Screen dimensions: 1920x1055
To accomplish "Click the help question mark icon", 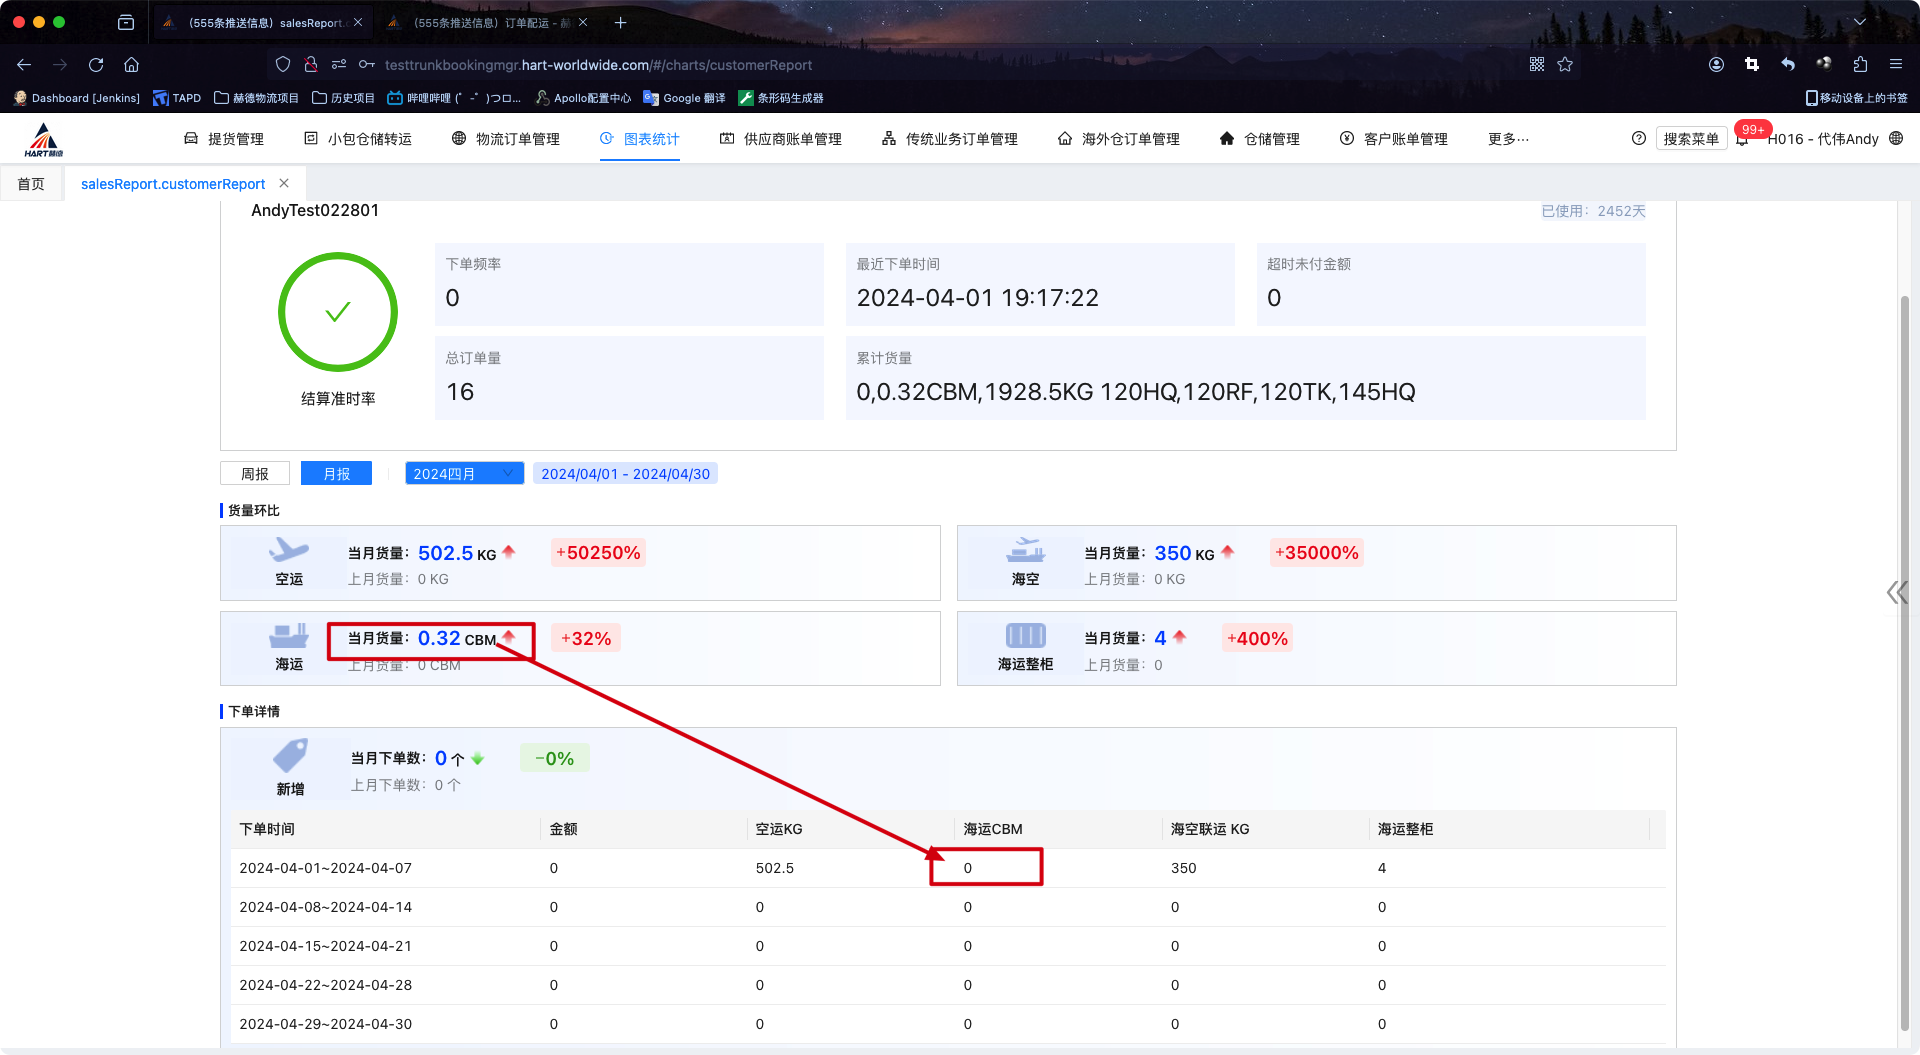I will [x=1638, y=139].
